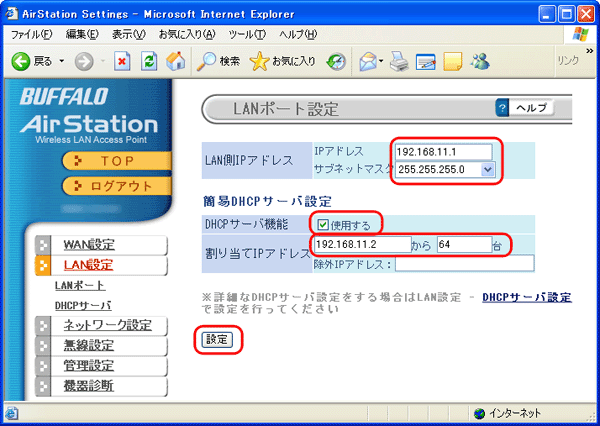Image resolution: width=600 pixels, height=426 pixels.
Task: Open the Back button history dropdown arrow
Action: point(62,61)
